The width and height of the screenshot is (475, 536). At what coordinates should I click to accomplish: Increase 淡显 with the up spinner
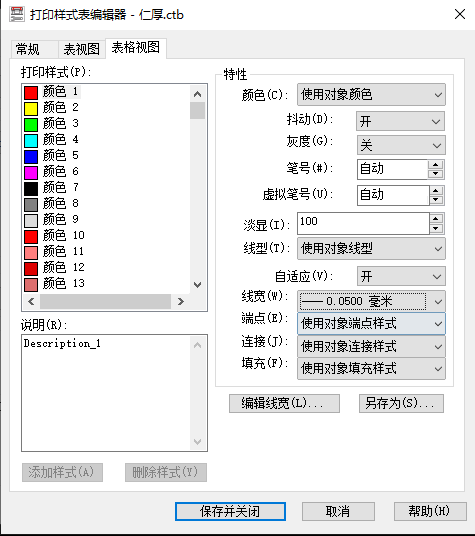pos(436,218)
